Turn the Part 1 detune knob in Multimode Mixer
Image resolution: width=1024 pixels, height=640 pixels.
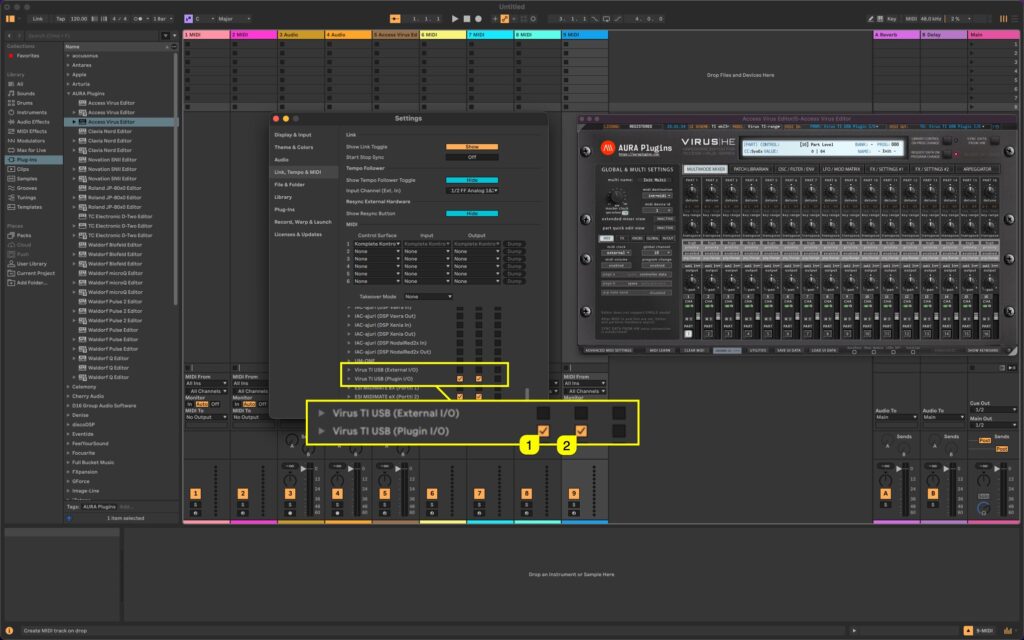690,192
